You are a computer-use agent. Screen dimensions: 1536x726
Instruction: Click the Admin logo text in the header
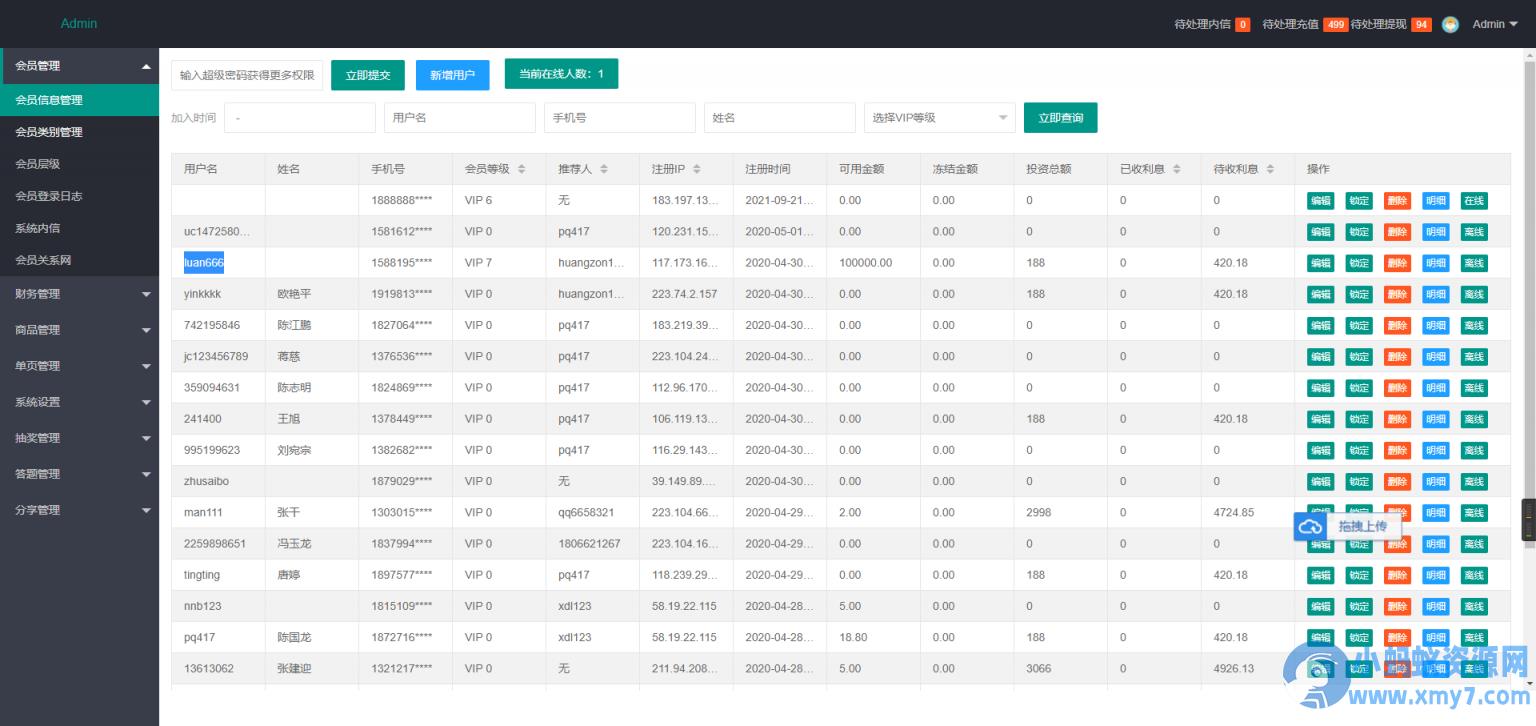pos(79,23)
